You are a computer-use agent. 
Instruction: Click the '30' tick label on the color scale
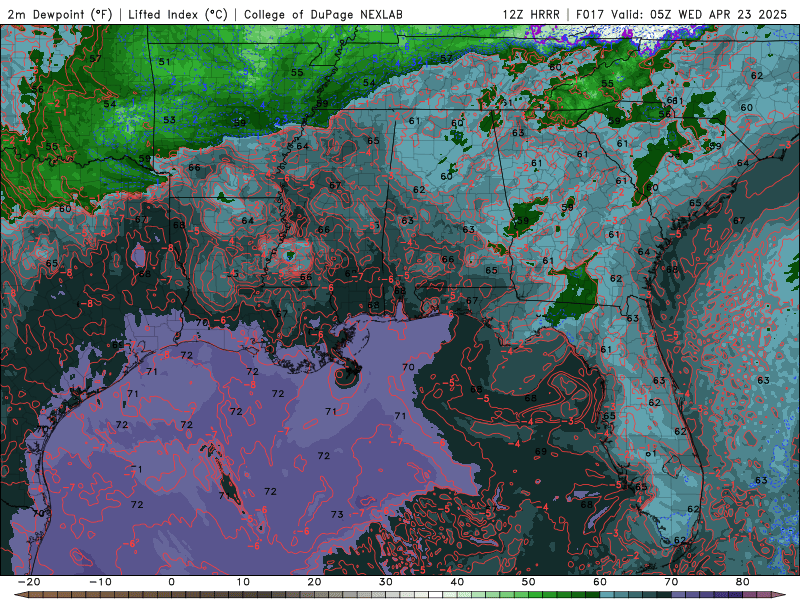(x=386, y=582)
